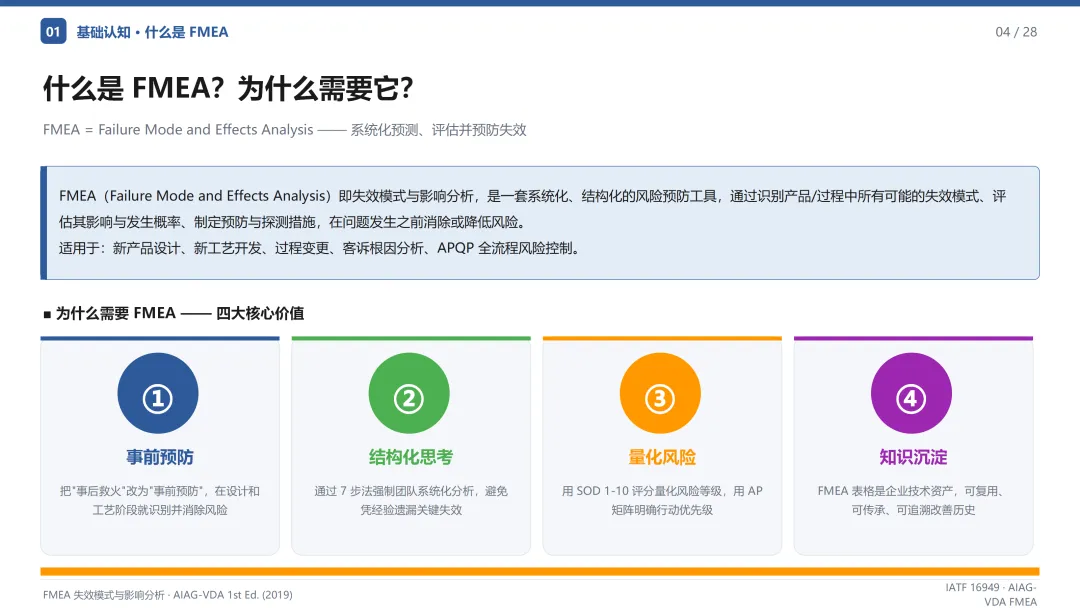Click the line starting '适用于：新产品设计'

pyautogui.click(x=321, y=249)
